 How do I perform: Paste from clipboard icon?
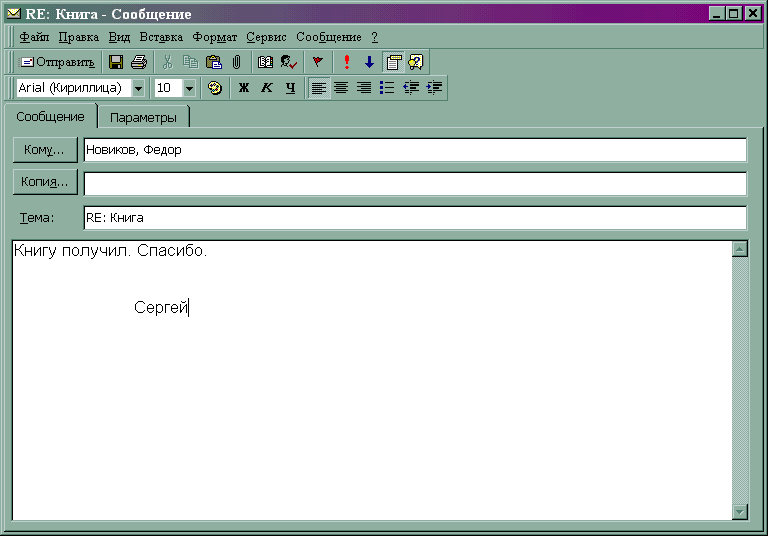pos(214,62)
